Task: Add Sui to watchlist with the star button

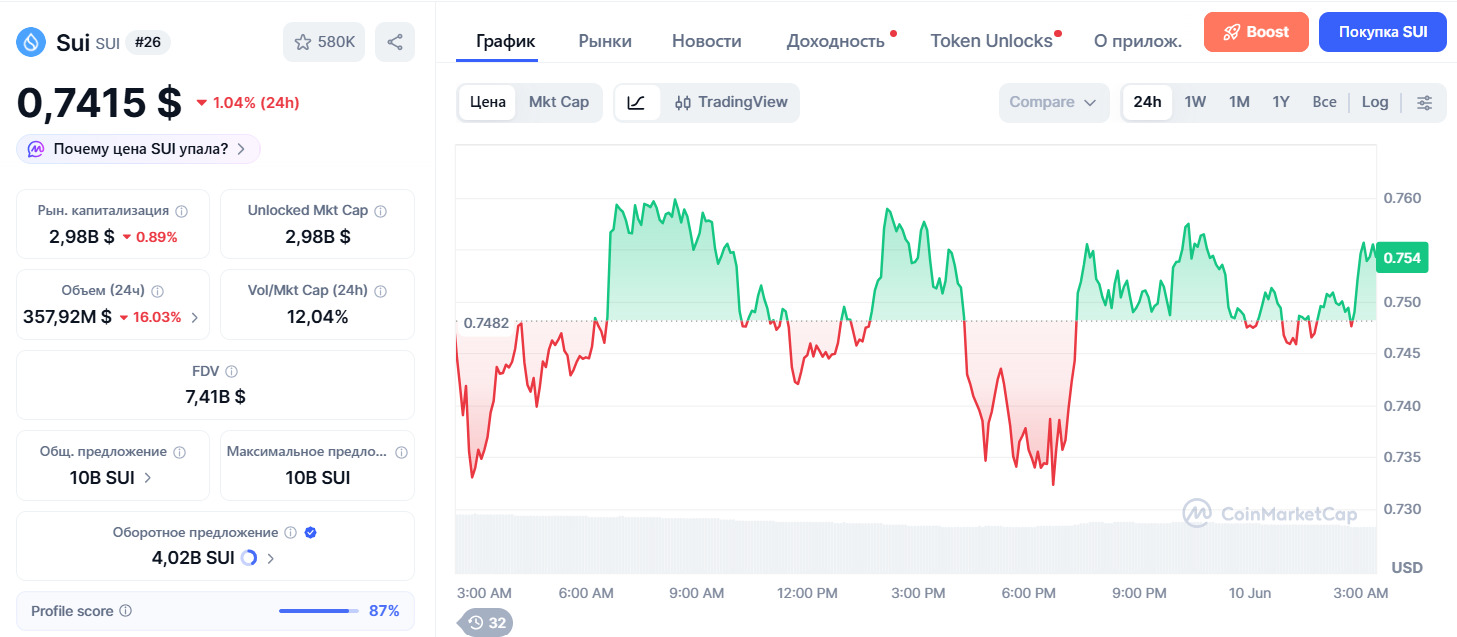Action: [324, 42]
